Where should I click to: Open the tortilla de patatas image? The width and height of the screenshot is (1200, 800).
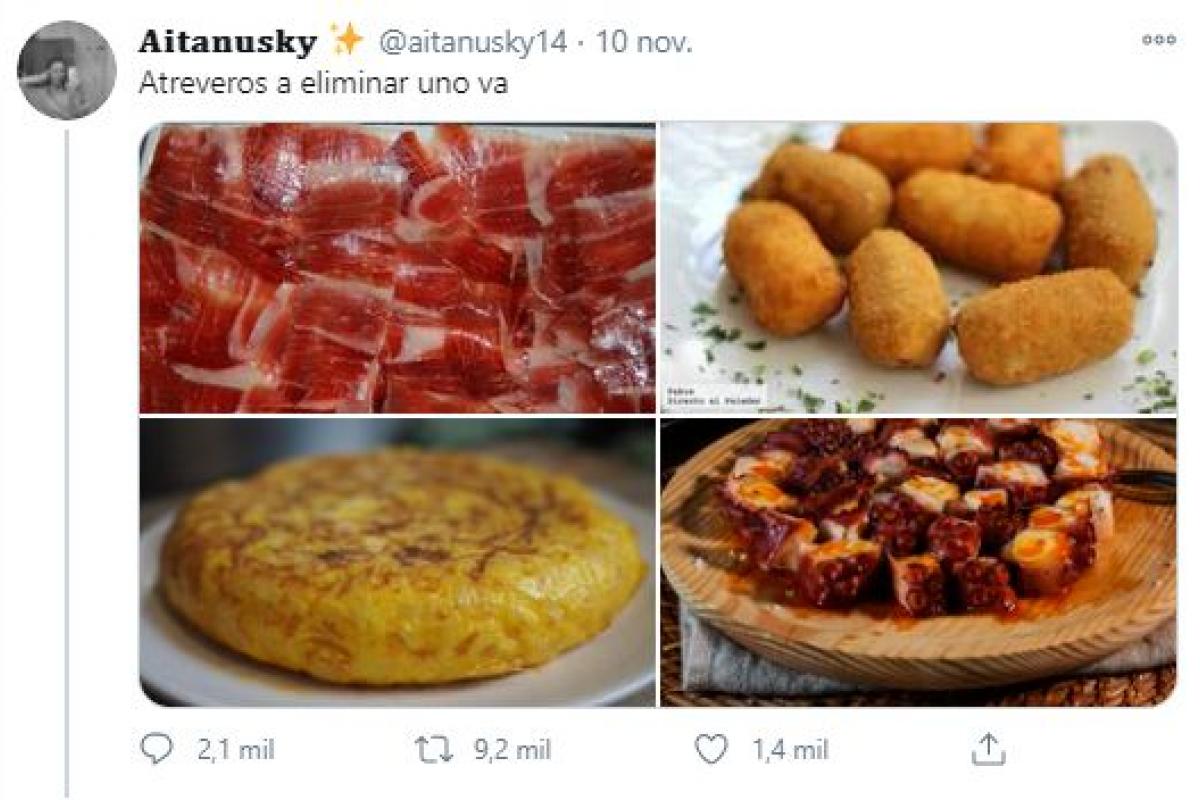[397, 563]
